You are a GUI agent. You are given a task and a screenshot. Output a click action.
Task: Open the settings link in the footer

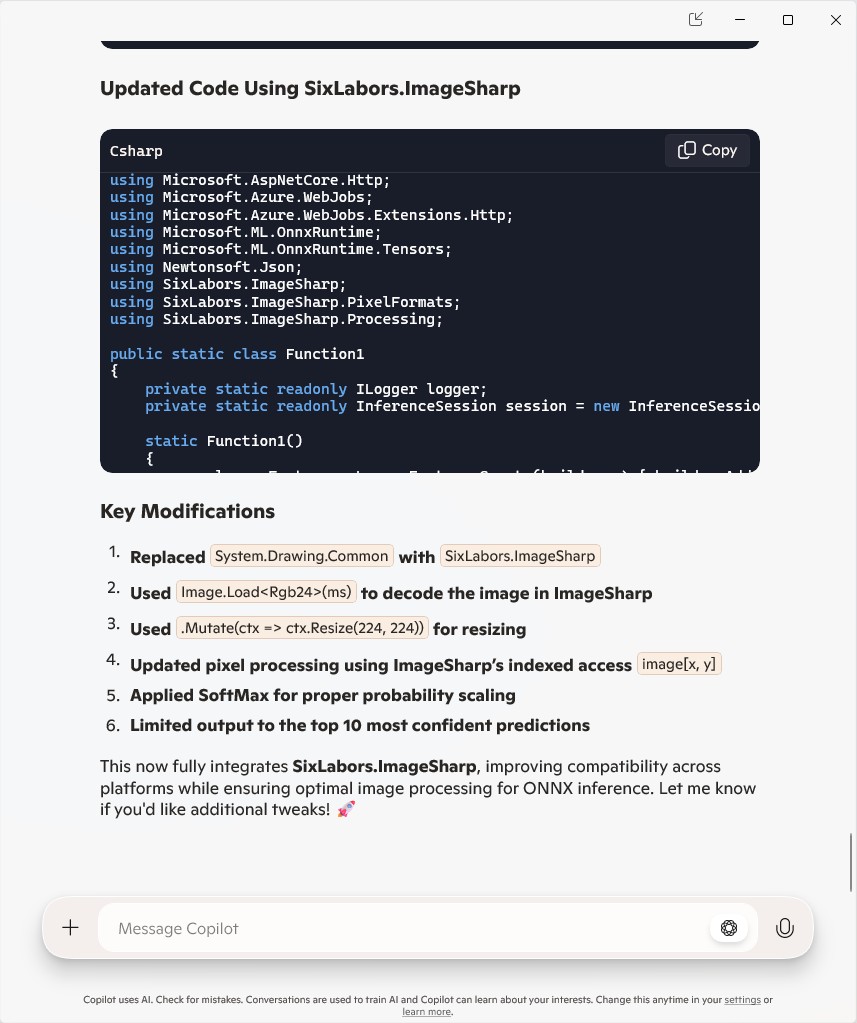742,1000
